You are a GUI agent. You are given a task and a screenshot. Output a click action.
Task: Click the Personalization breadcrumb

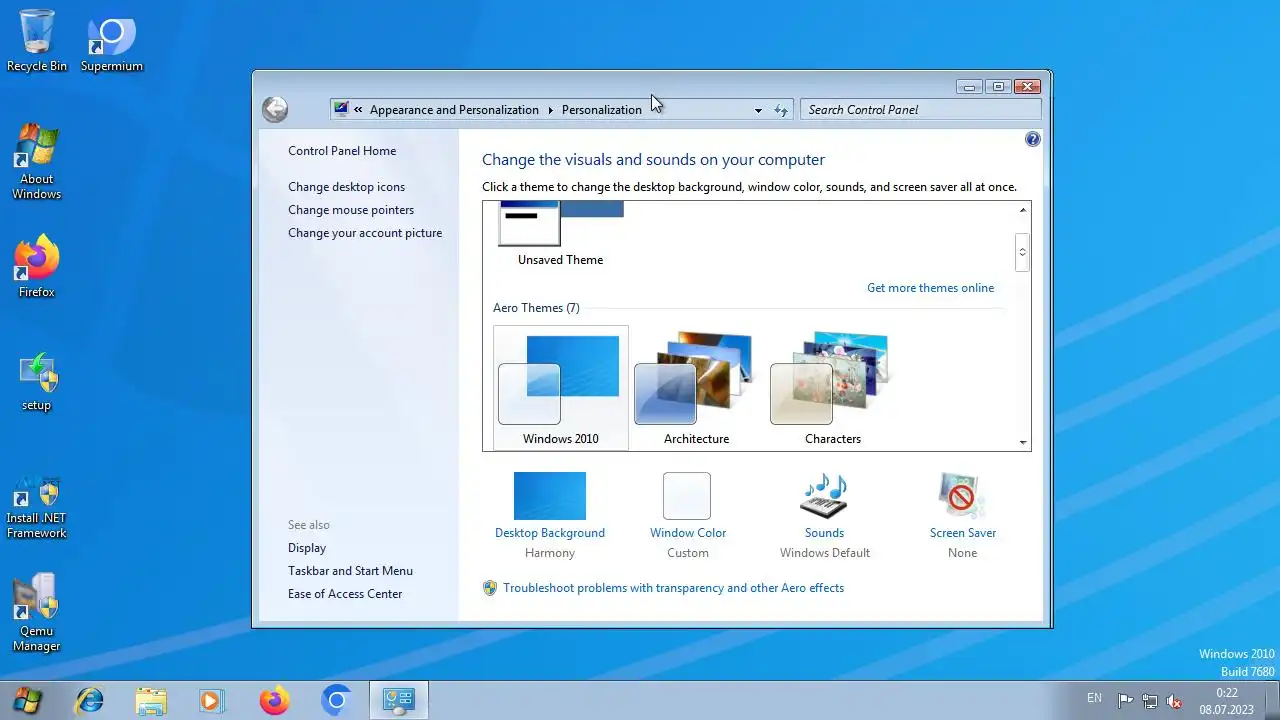coord(602,110)
